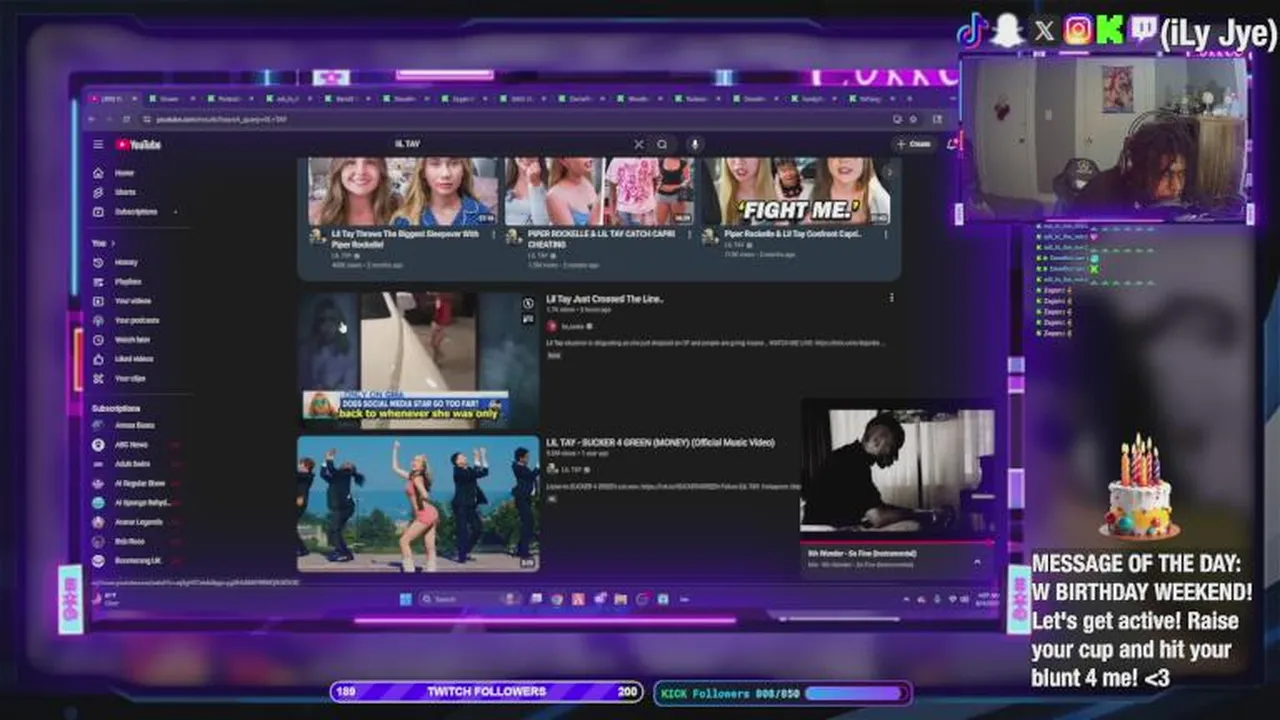Open the CATCH CAPRI CHEATING video thumbnail
The height and width of the screenshot is (720, 1280).
600,191
